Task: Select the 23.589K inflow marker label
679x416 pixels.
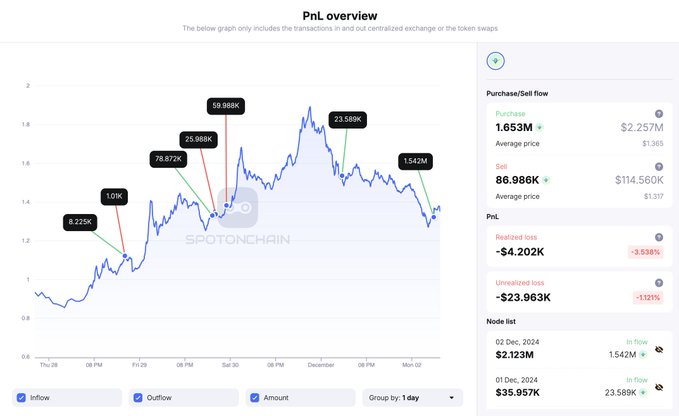Action: click(x=348, y=119)
